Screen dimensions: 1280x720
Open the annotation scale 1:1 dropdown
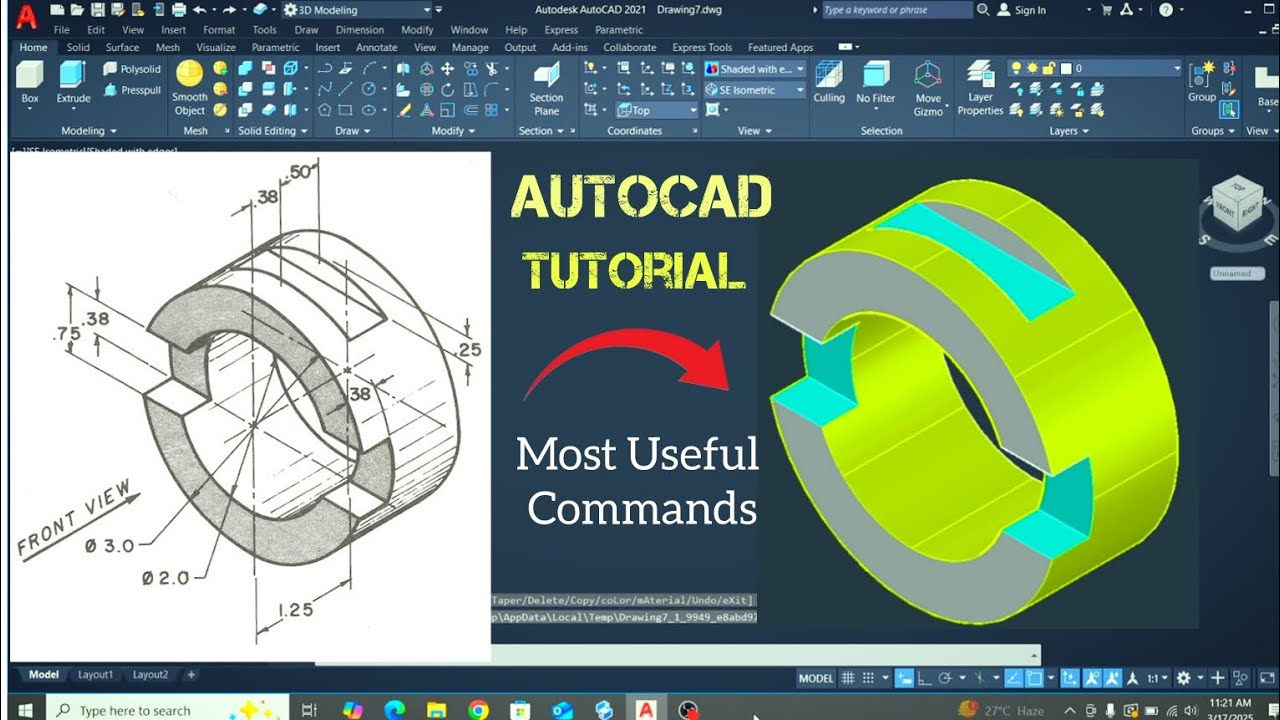point(1156,678)
